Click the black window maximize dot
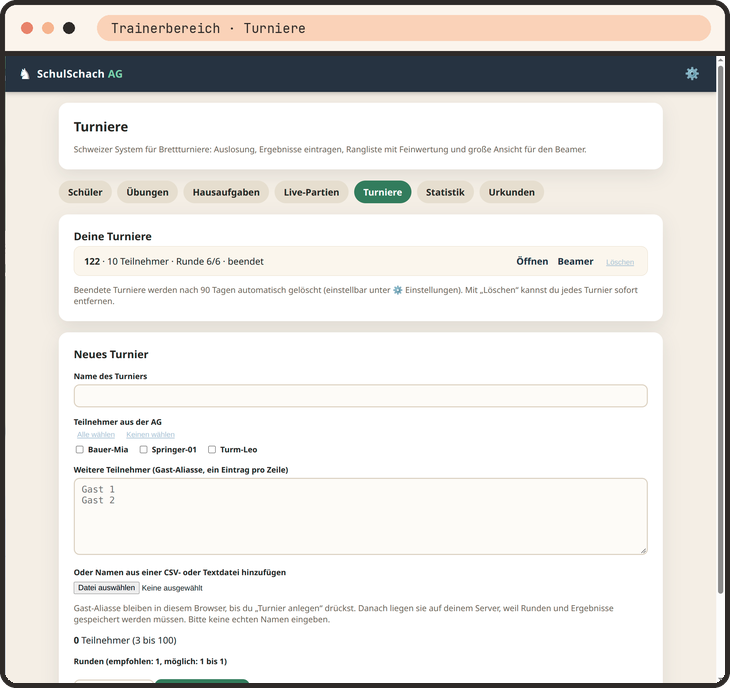The image size is (730, 688). click(x=69, y=28)
